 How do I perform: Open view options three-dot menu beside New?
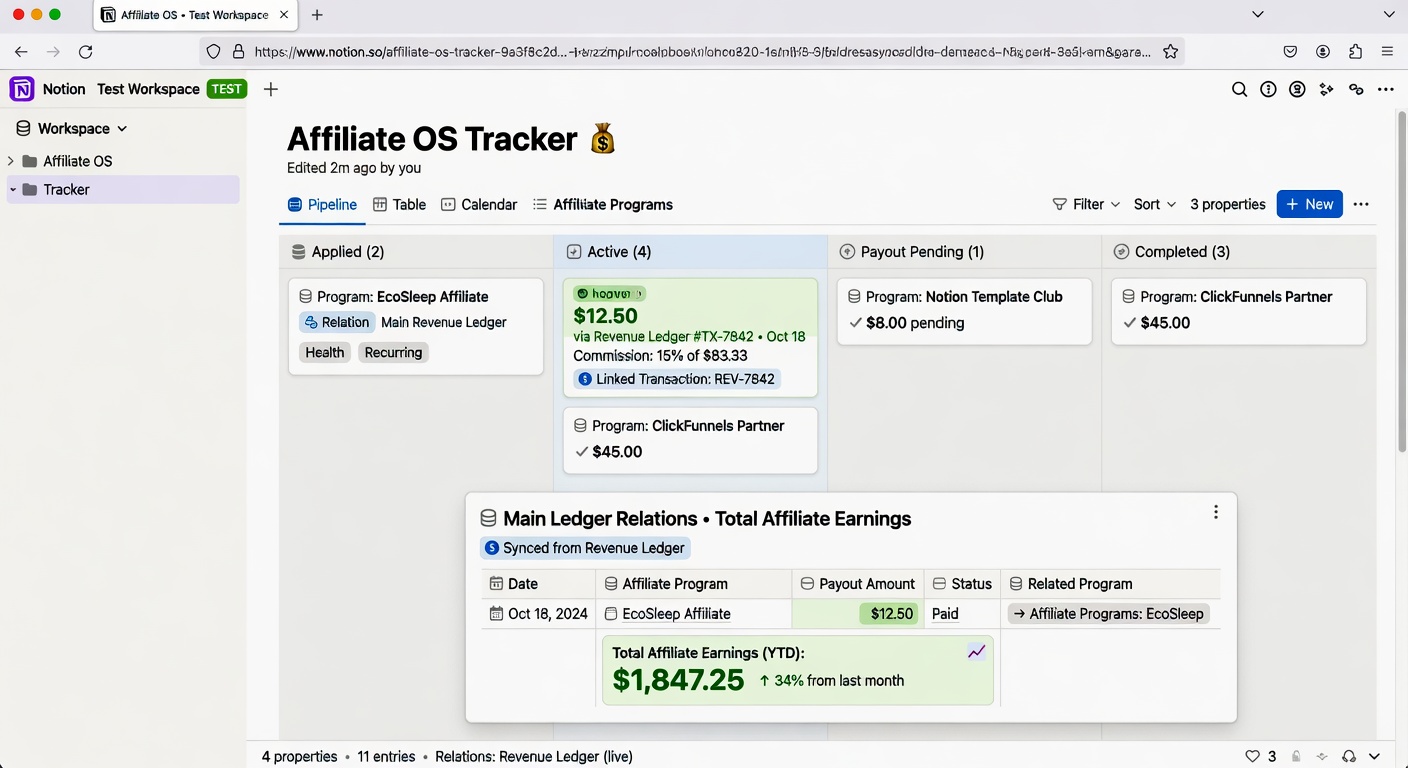click(x=1361, y=204)
